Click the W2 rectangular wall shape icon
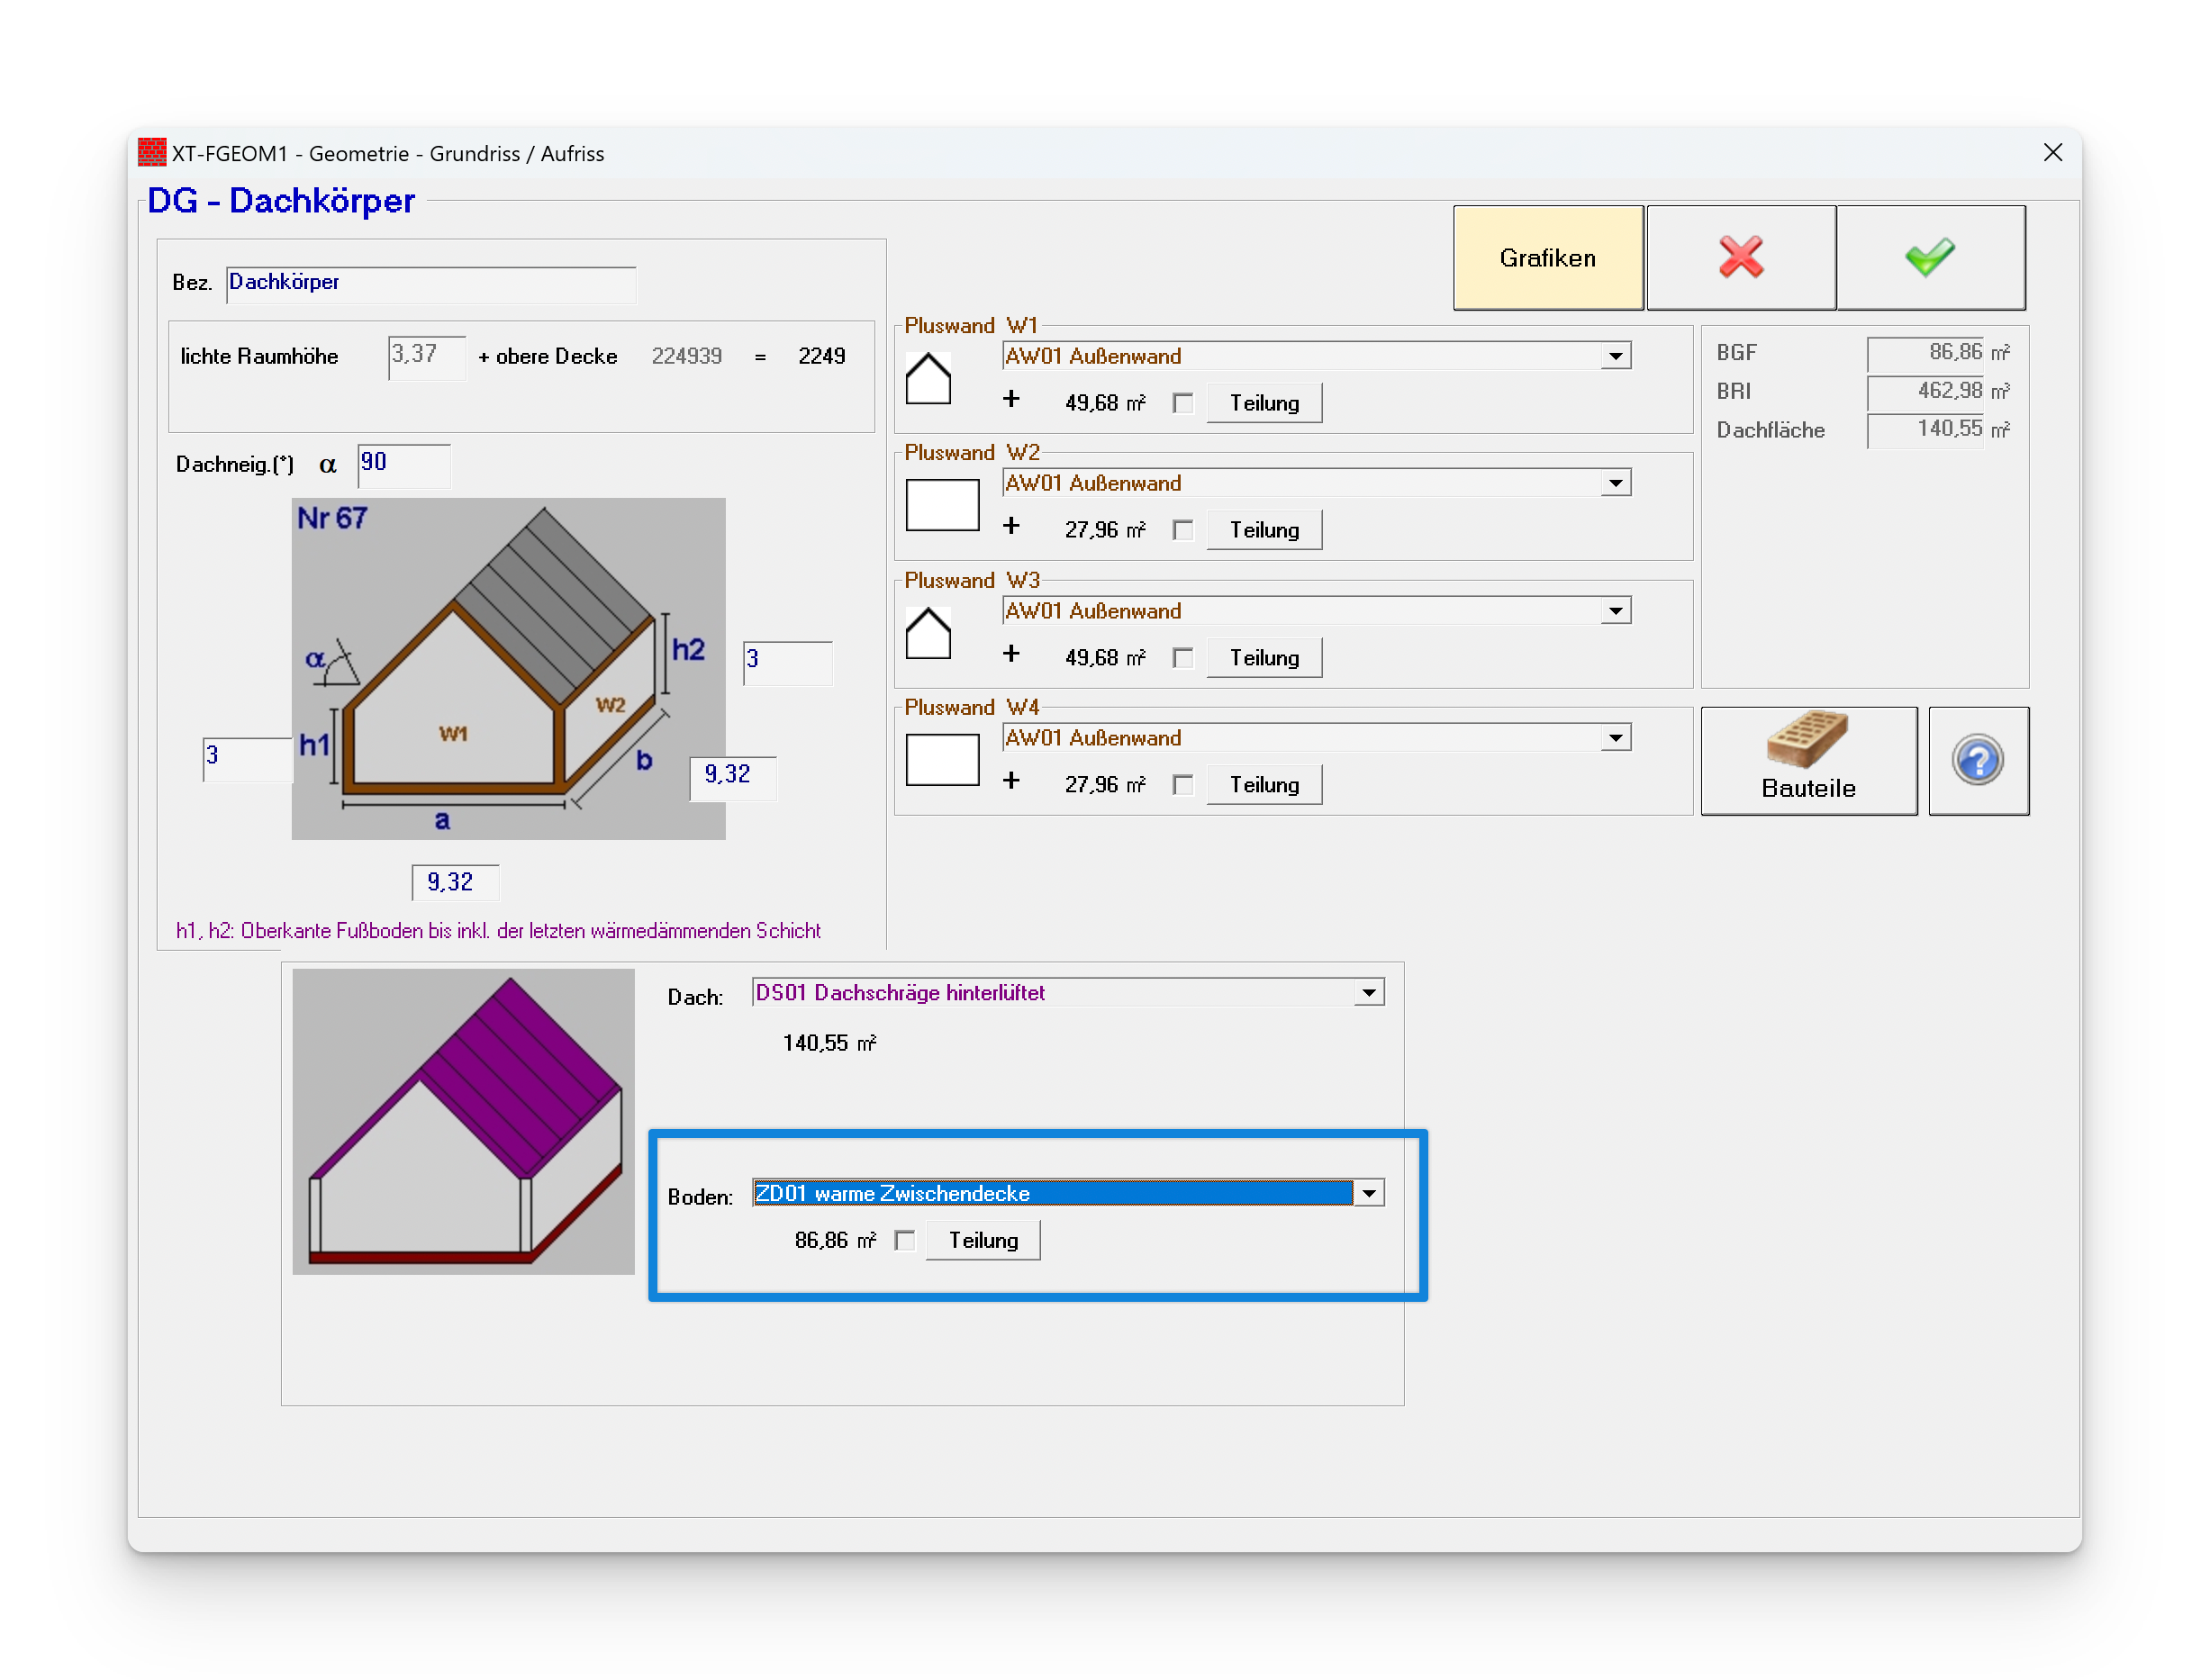Viewport: 2210px width, 1680px height. (941, 505)
